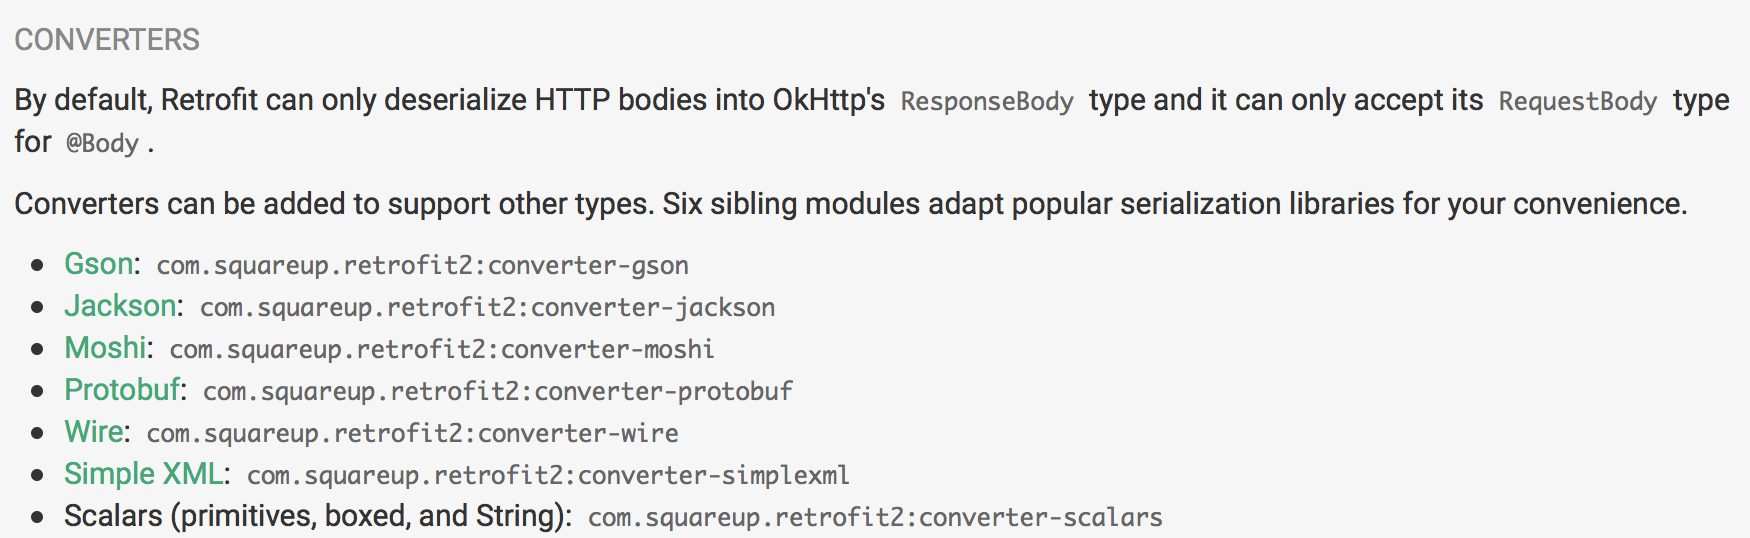This screenshot has width=1750, height=538.
Task: Click the converter-scalars artifact code text
Action: pos(875,518)
